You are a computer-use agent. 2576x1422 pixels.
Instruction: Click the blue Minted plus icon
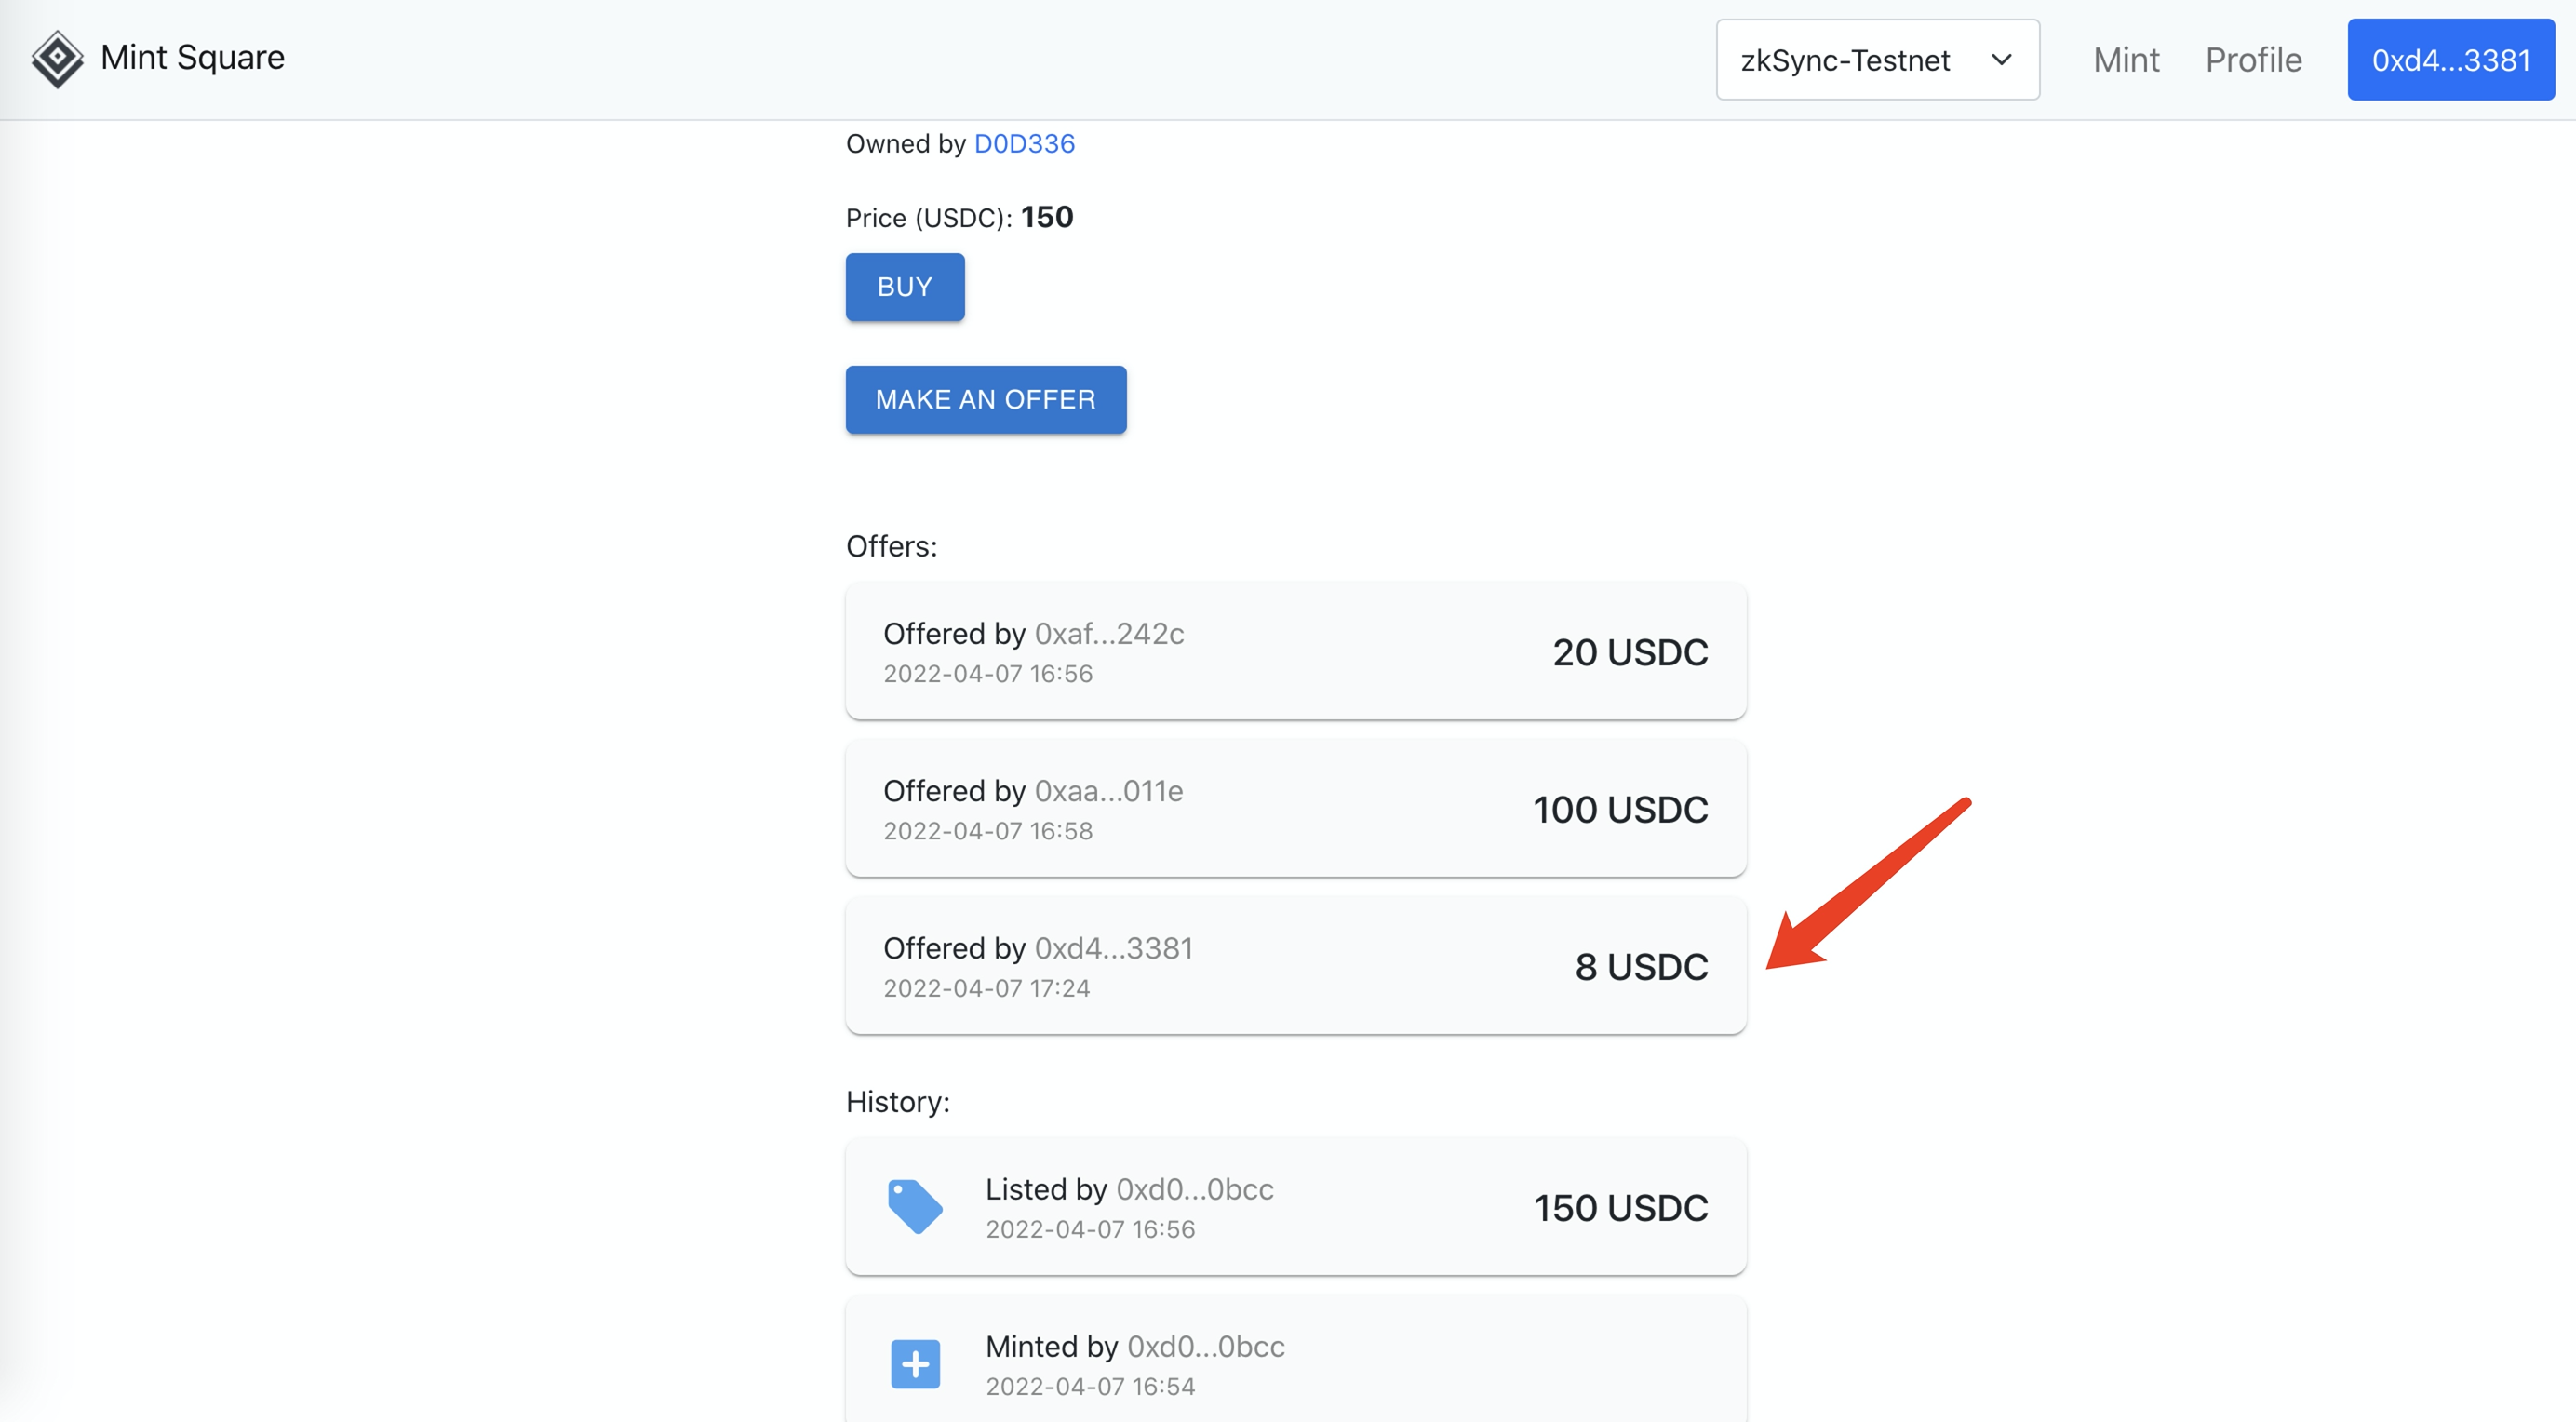[914, 1364]
